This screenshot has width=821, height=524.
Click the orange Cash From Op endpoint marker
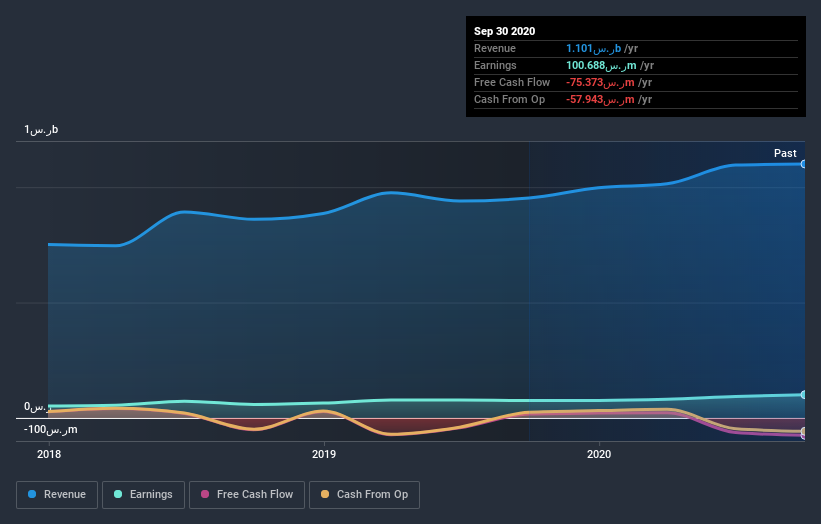803,431
